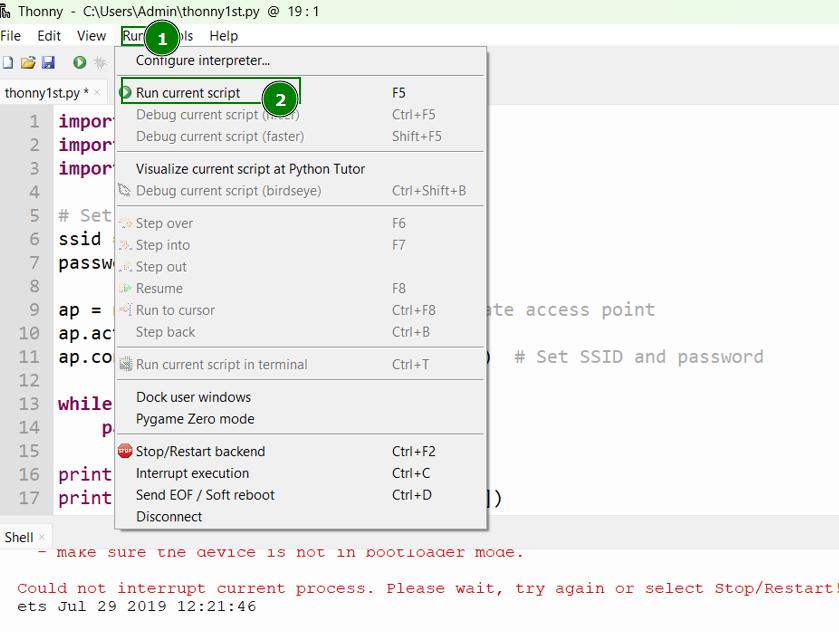Choose Configure interpreter from Run menu

[x=301, y=60]
